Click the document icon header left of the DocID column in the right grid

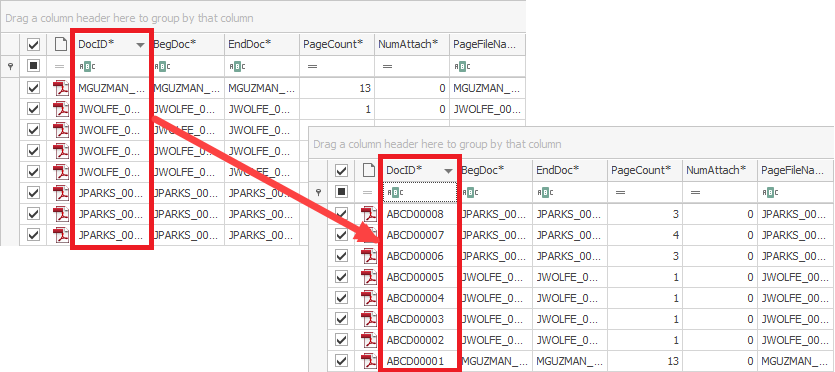(367, 170)
